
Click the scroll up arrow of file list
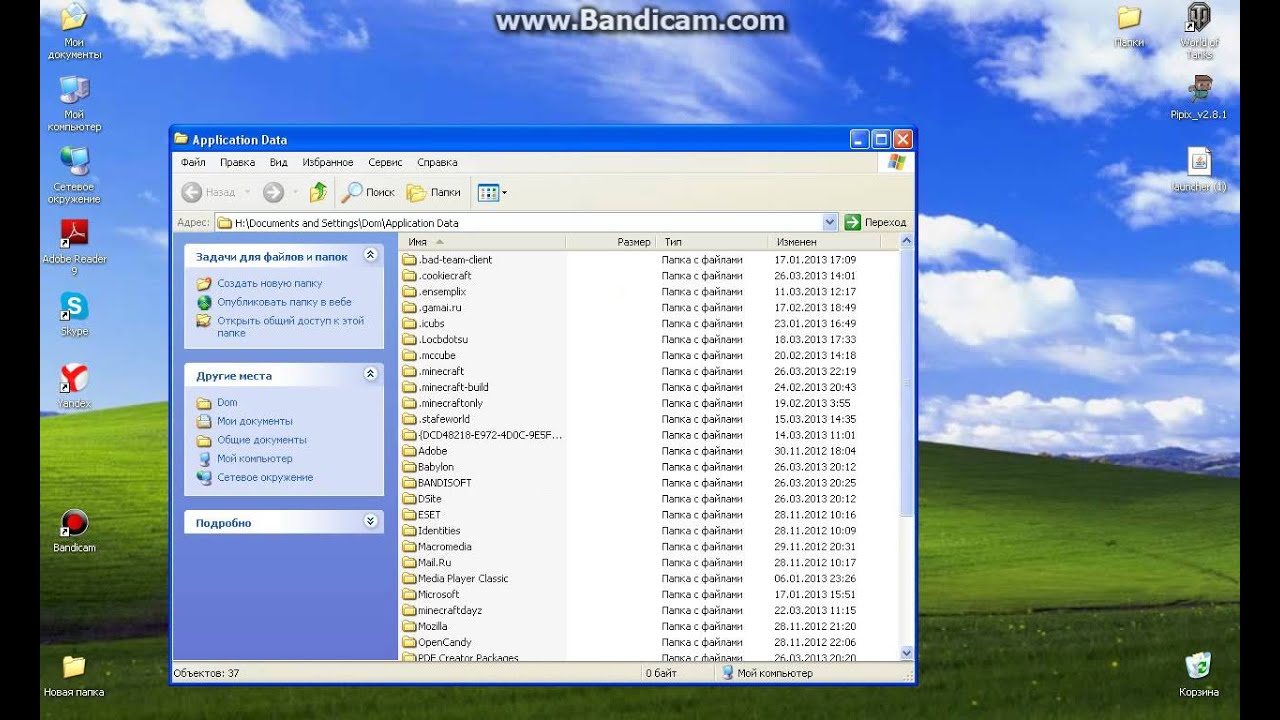click(906, 242)
